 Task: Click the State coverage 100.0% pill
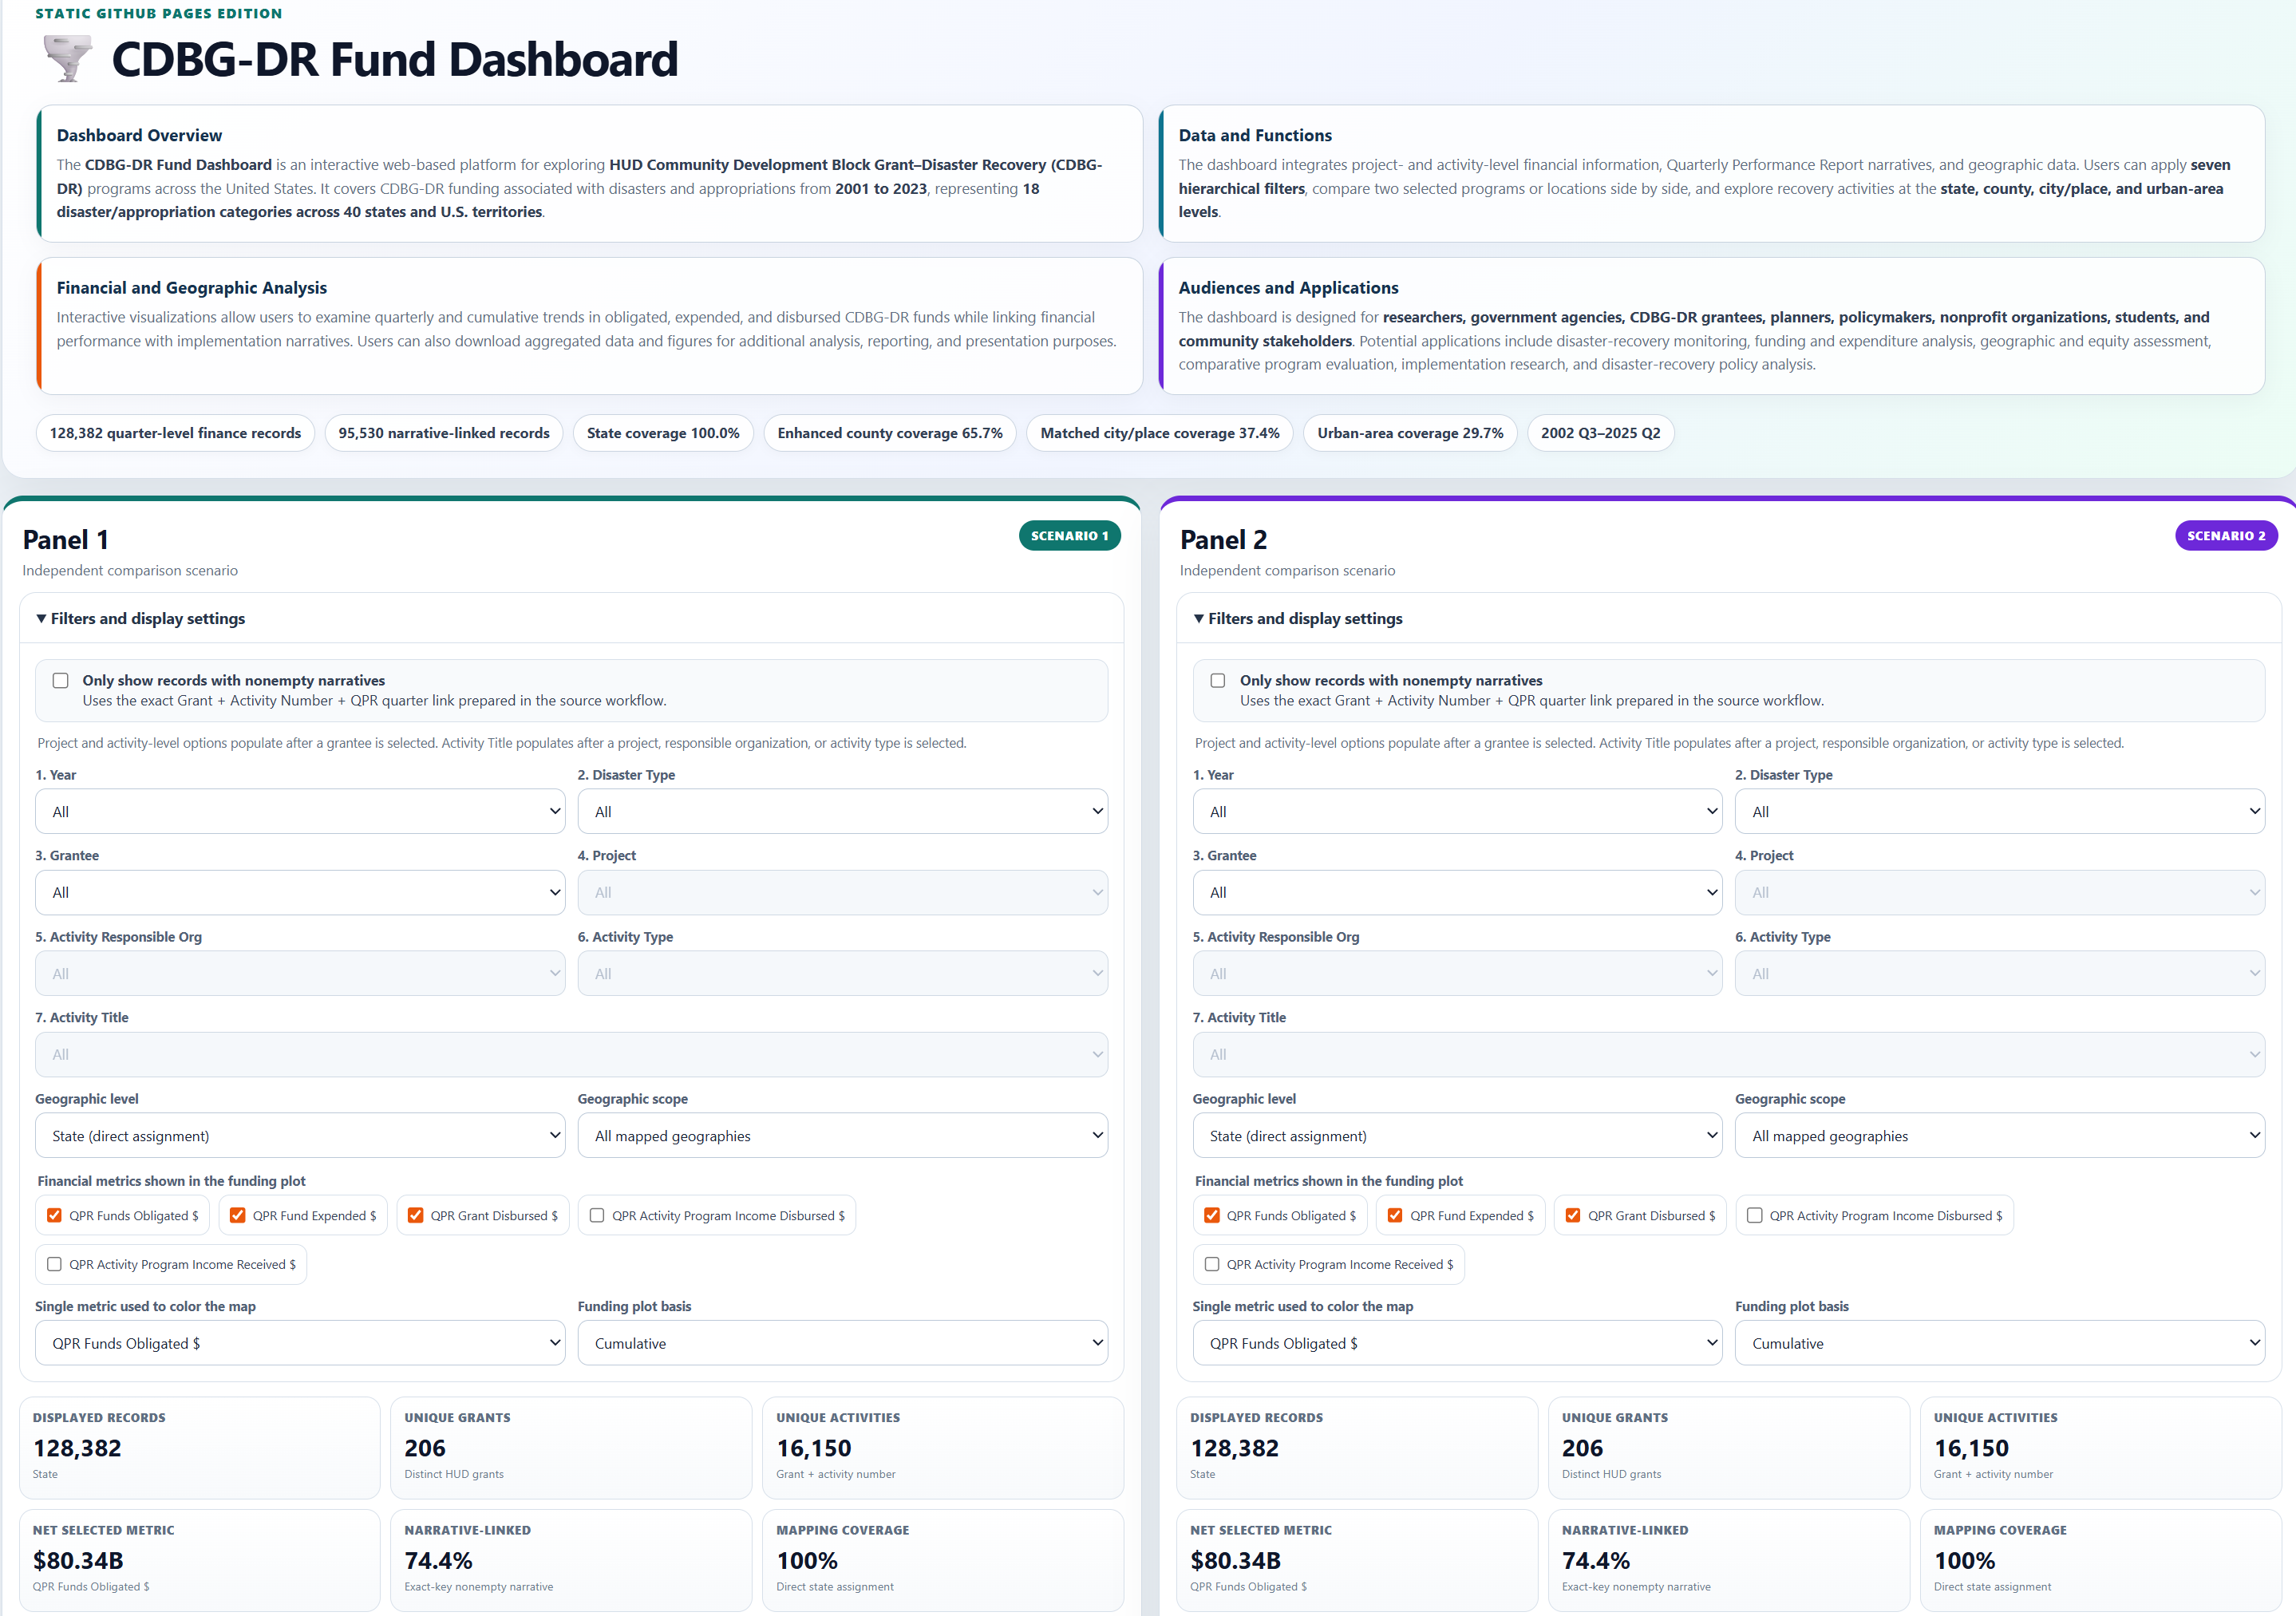coord(663,433)
